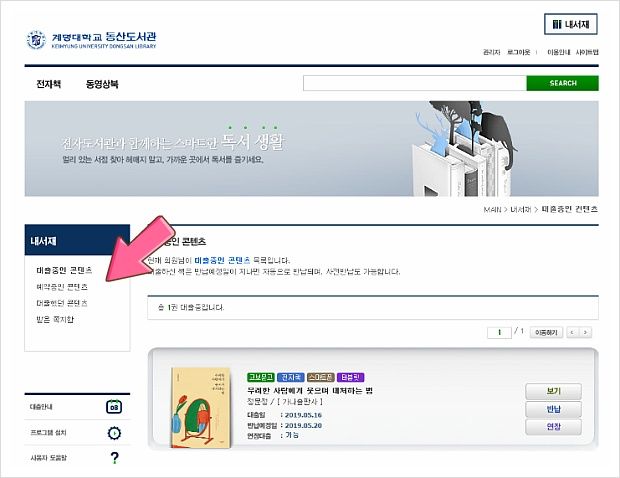Open the 동영상북 menu
Screen dimensions: 620x478
click(x=102, y=84)
